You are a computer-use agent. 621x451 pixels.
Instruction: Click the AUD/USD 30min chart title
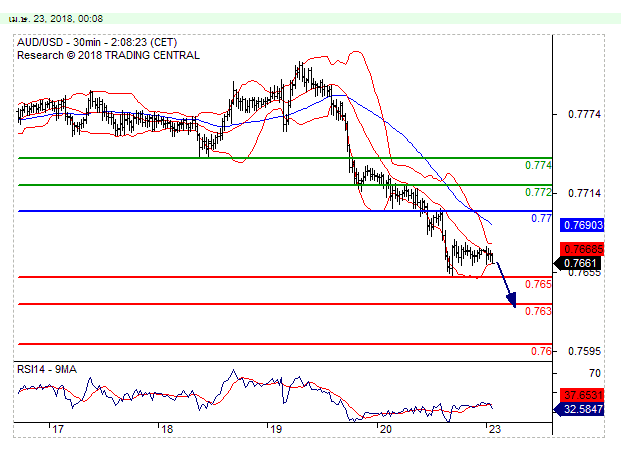97,42
